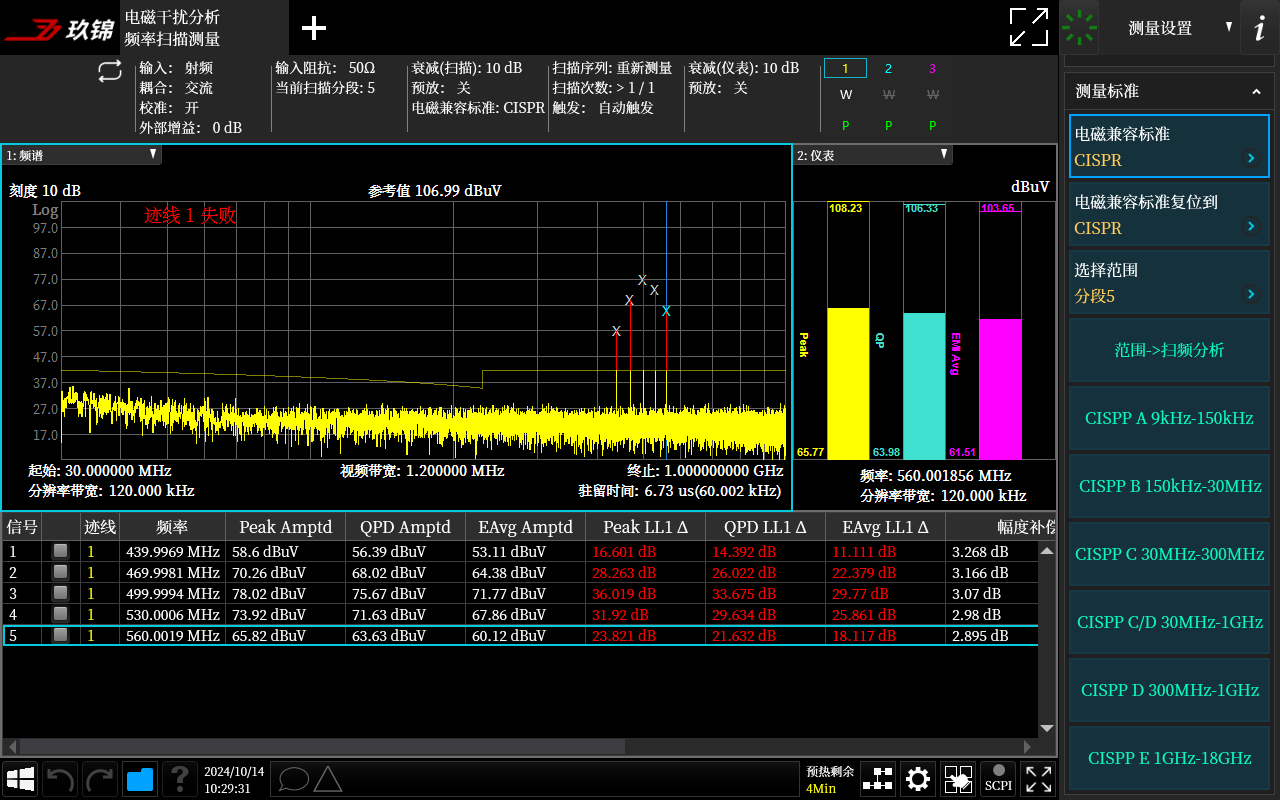Toggle checkbox for signal 5 row
Image resolution: width=1280 pixels, height=800 pixels.
coord(61,635)
